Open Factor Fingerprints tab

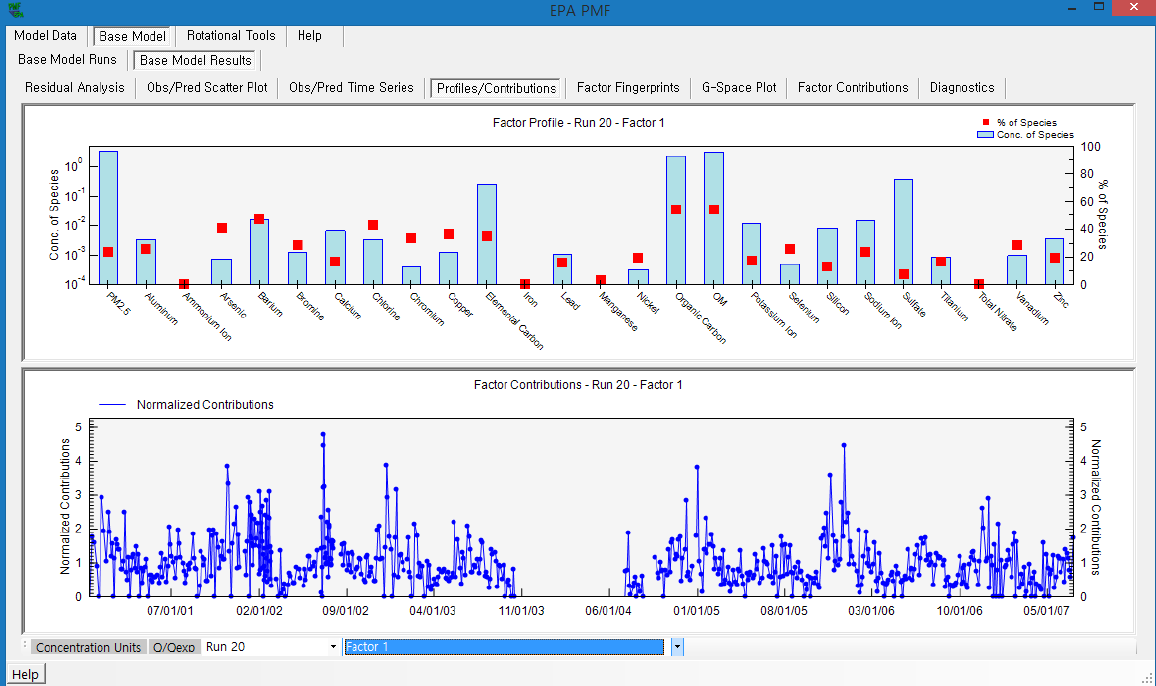click(628, 87)
